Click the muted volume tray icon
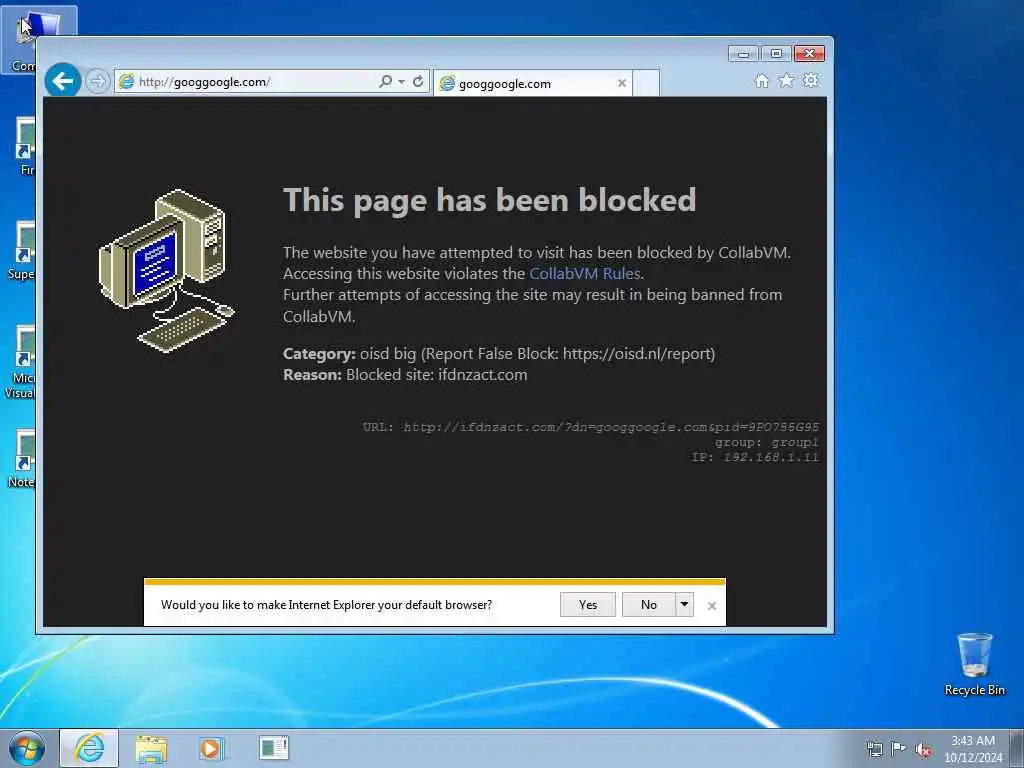The height and width of the screenshot is (768, 1024). tap(923, 749)
